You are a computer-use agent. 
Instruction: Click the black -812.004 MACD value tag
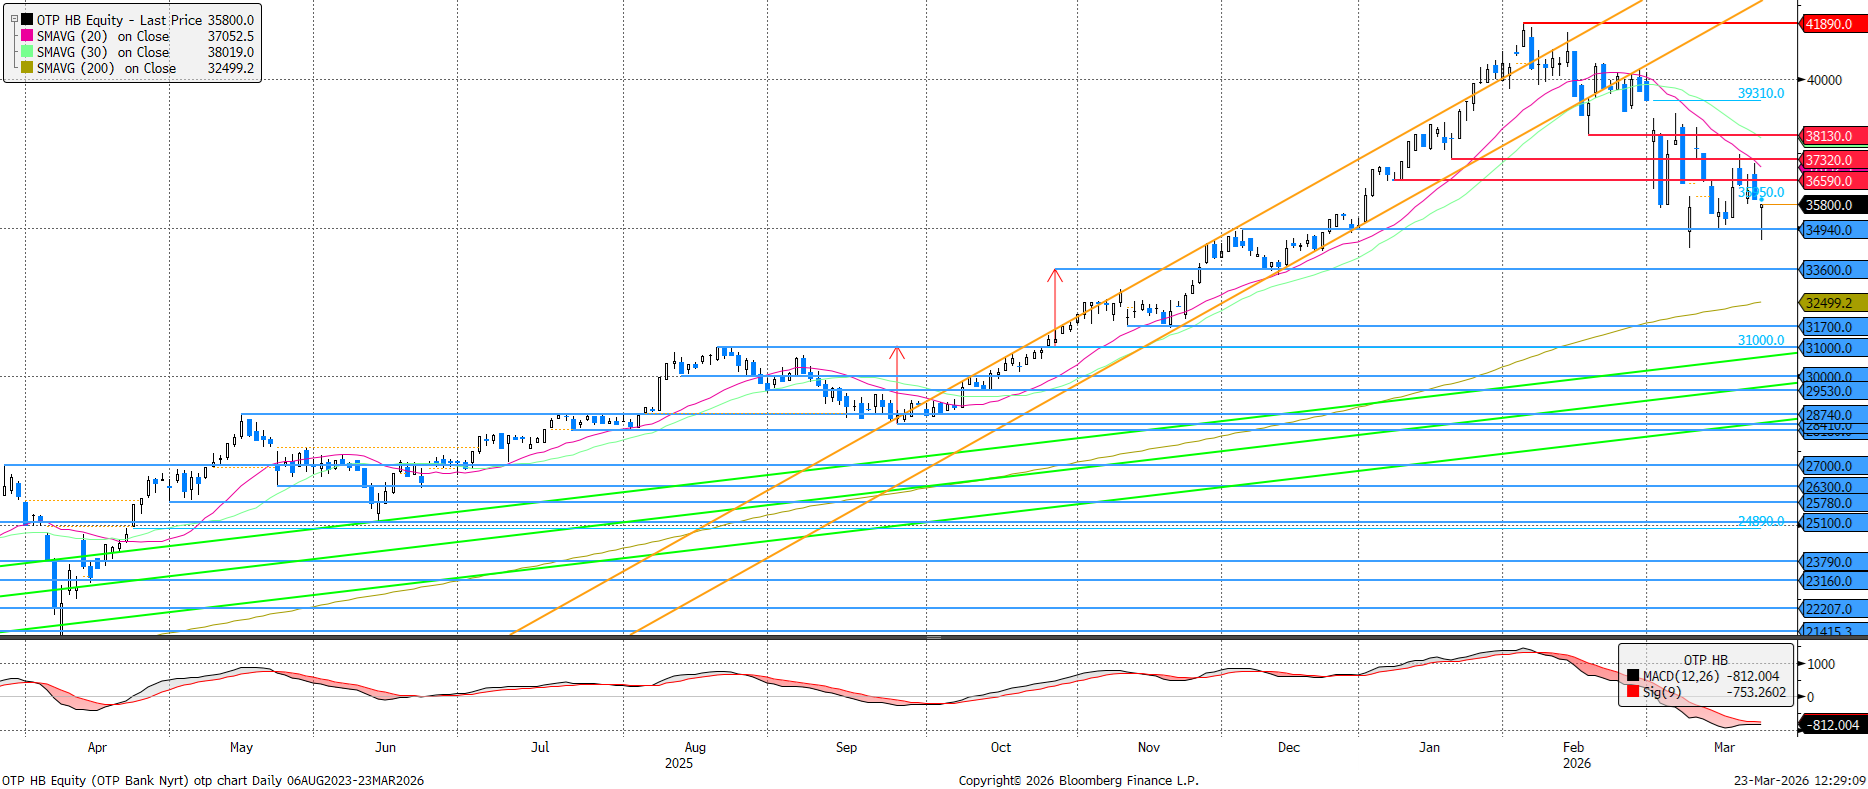[x=1833, y=725]
